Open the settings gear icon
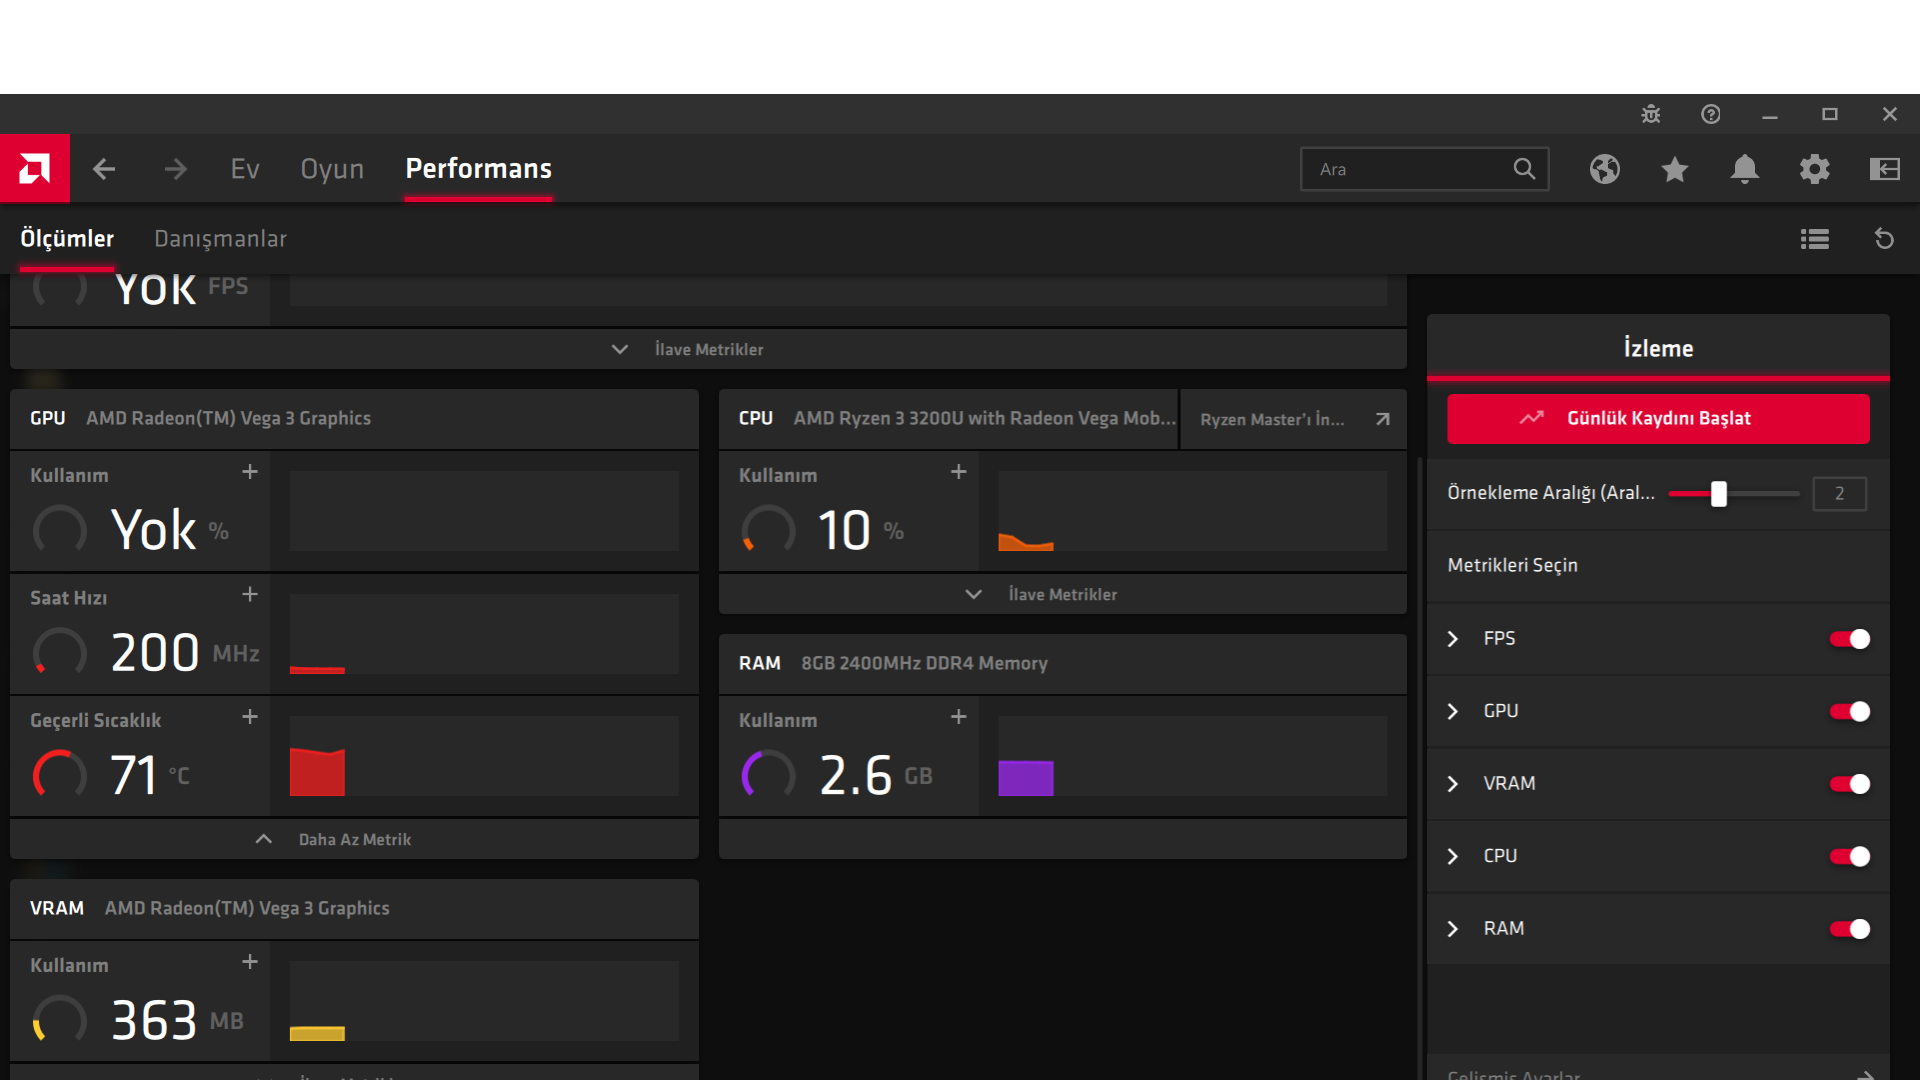1920x1080 pixels. 1815,169
